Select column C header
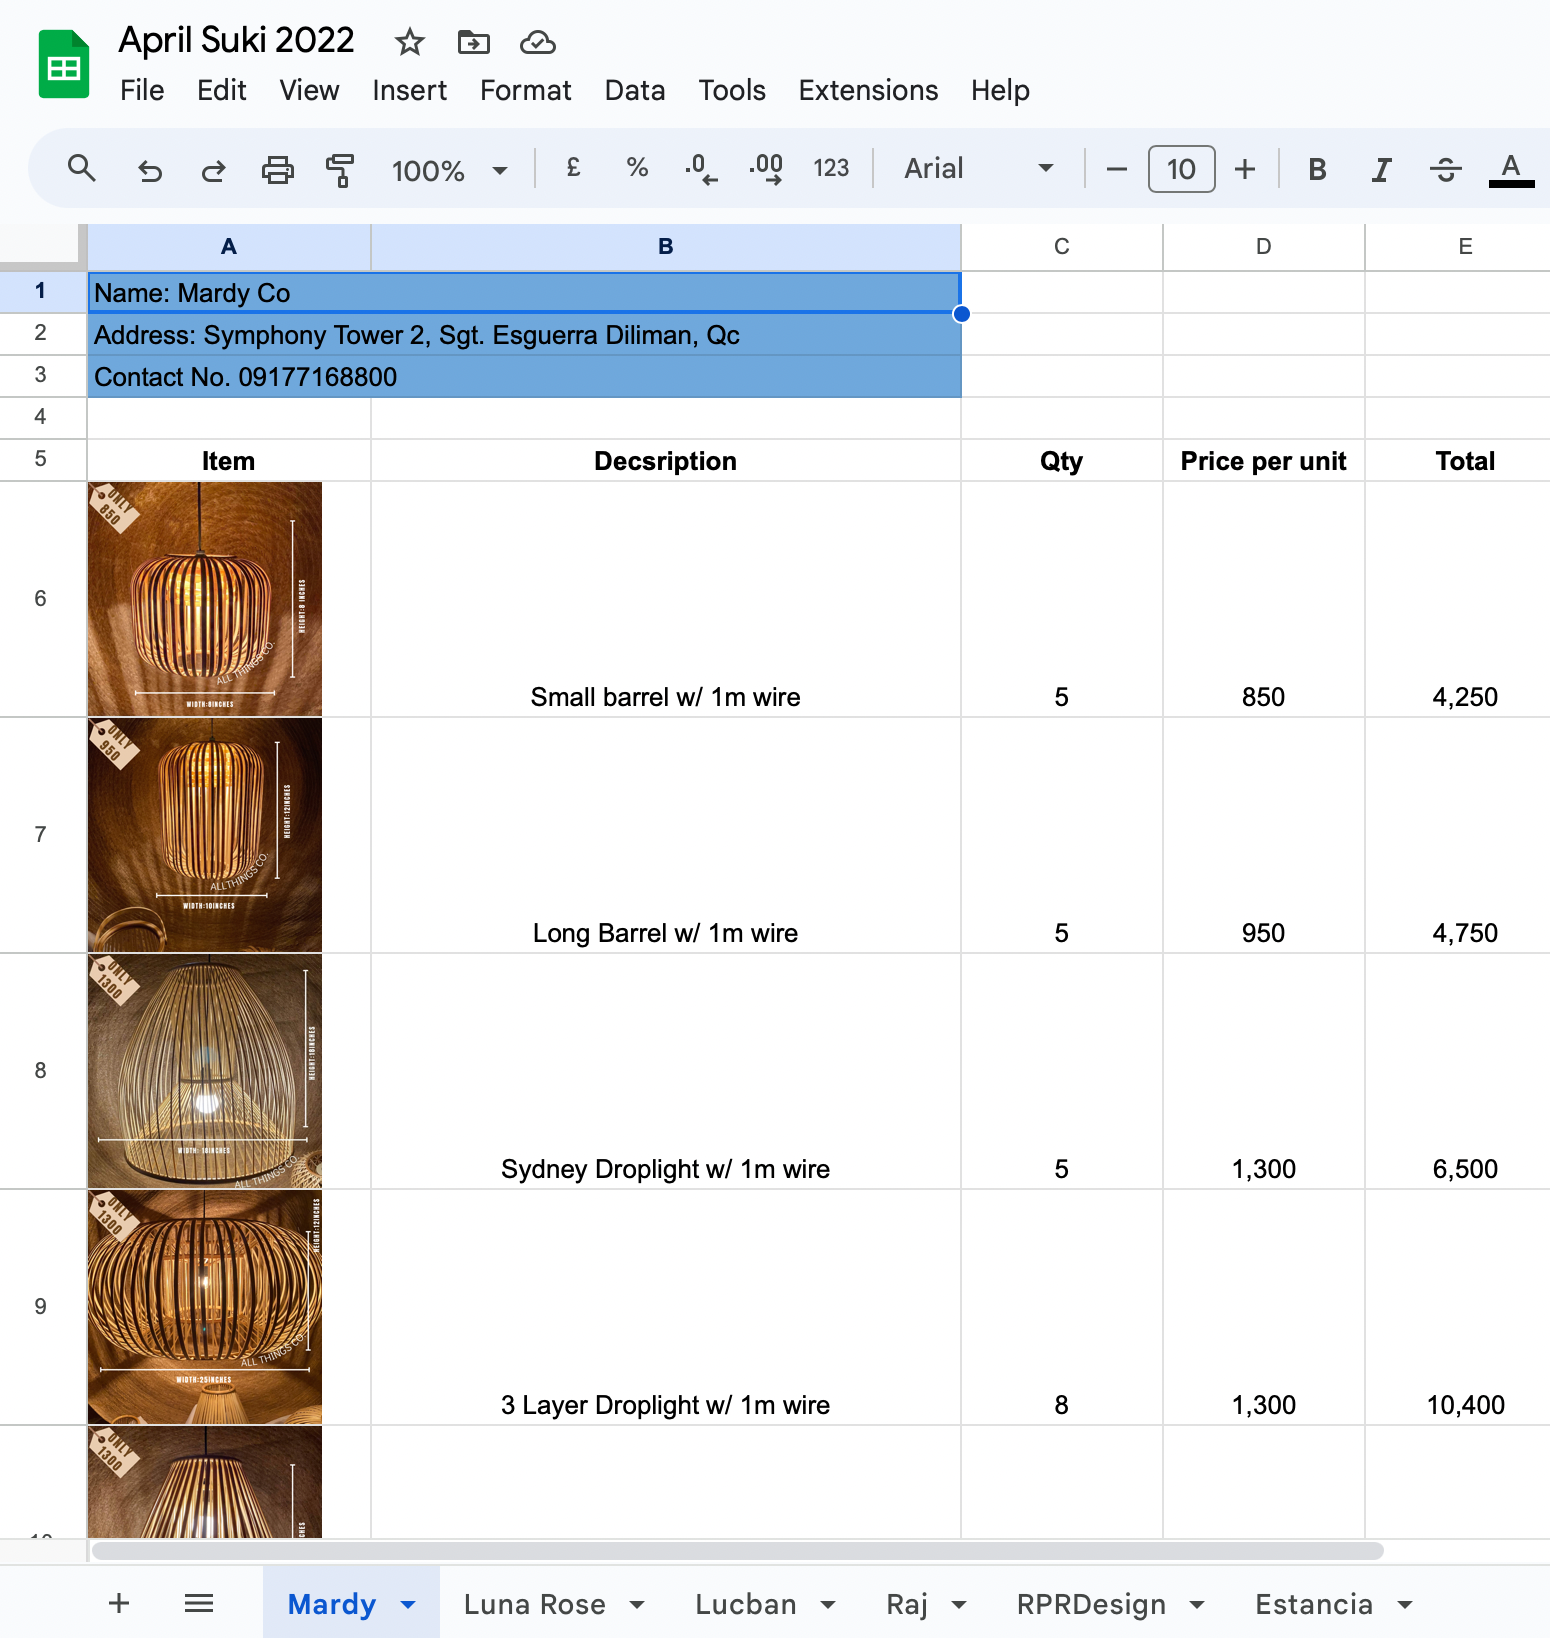Viewport: 1550px width, 1638px height. [1062, 247]
